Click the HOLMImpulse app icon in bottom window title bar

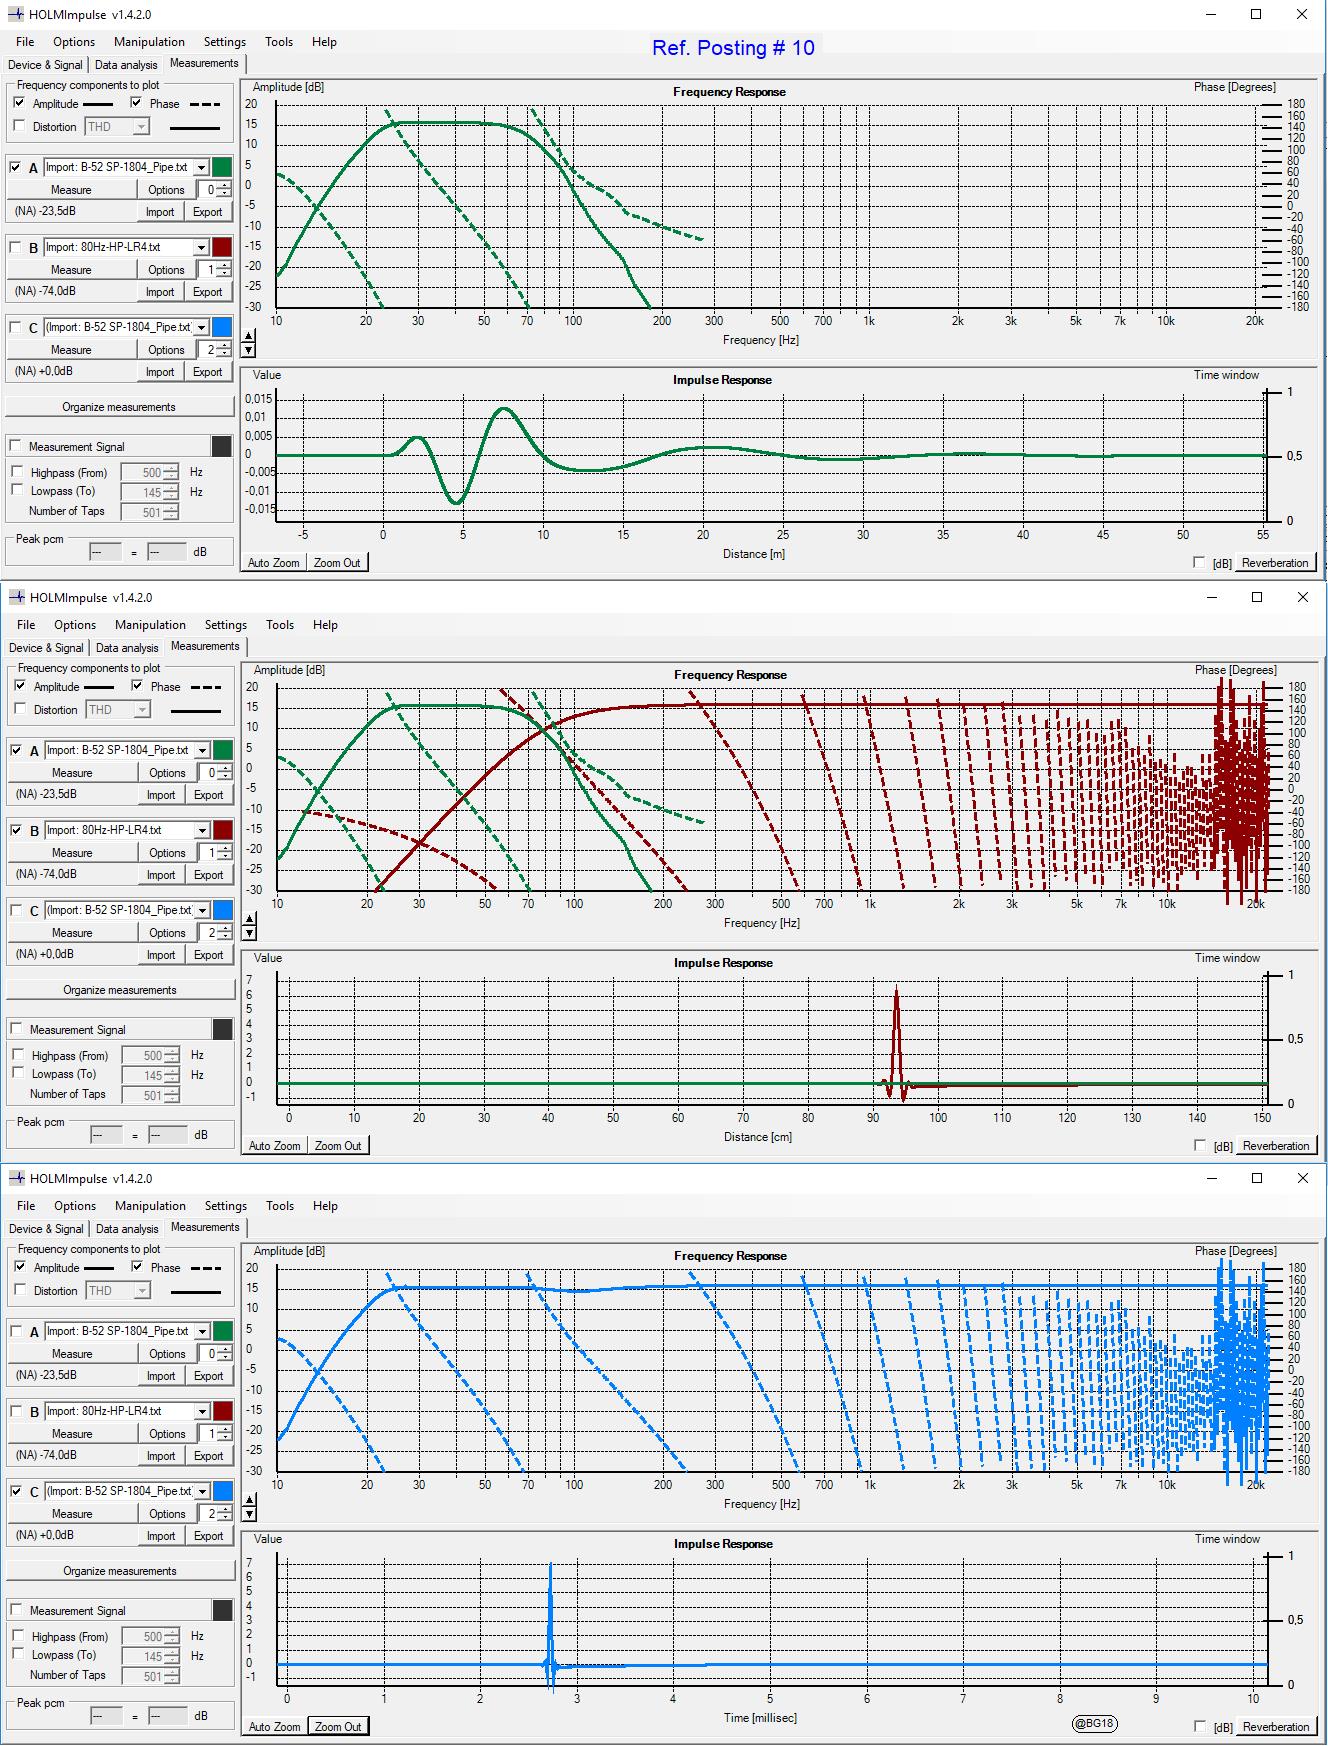coord(17,1178)
